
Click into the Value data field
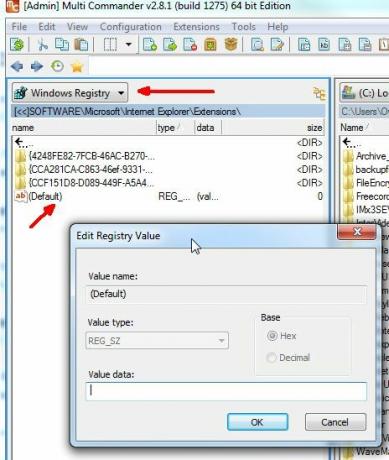pos(226,391)
